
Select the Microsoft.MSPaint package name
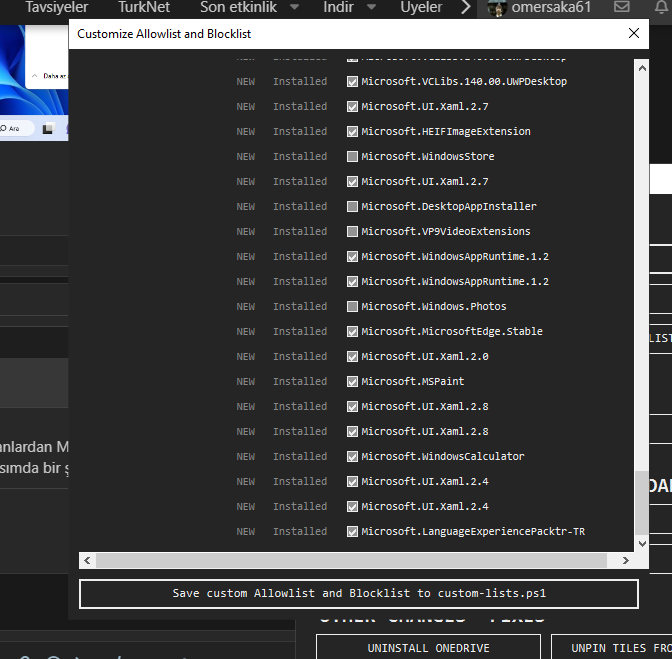tap(413, 381)
